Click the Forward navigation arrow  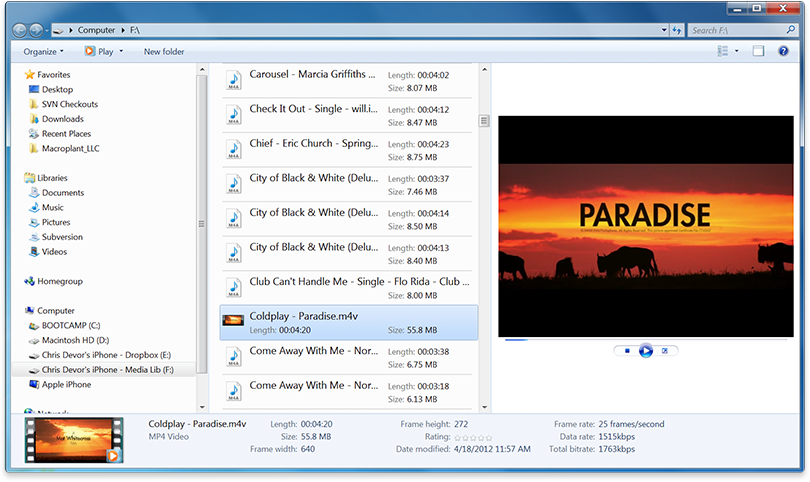click(36, 30)
